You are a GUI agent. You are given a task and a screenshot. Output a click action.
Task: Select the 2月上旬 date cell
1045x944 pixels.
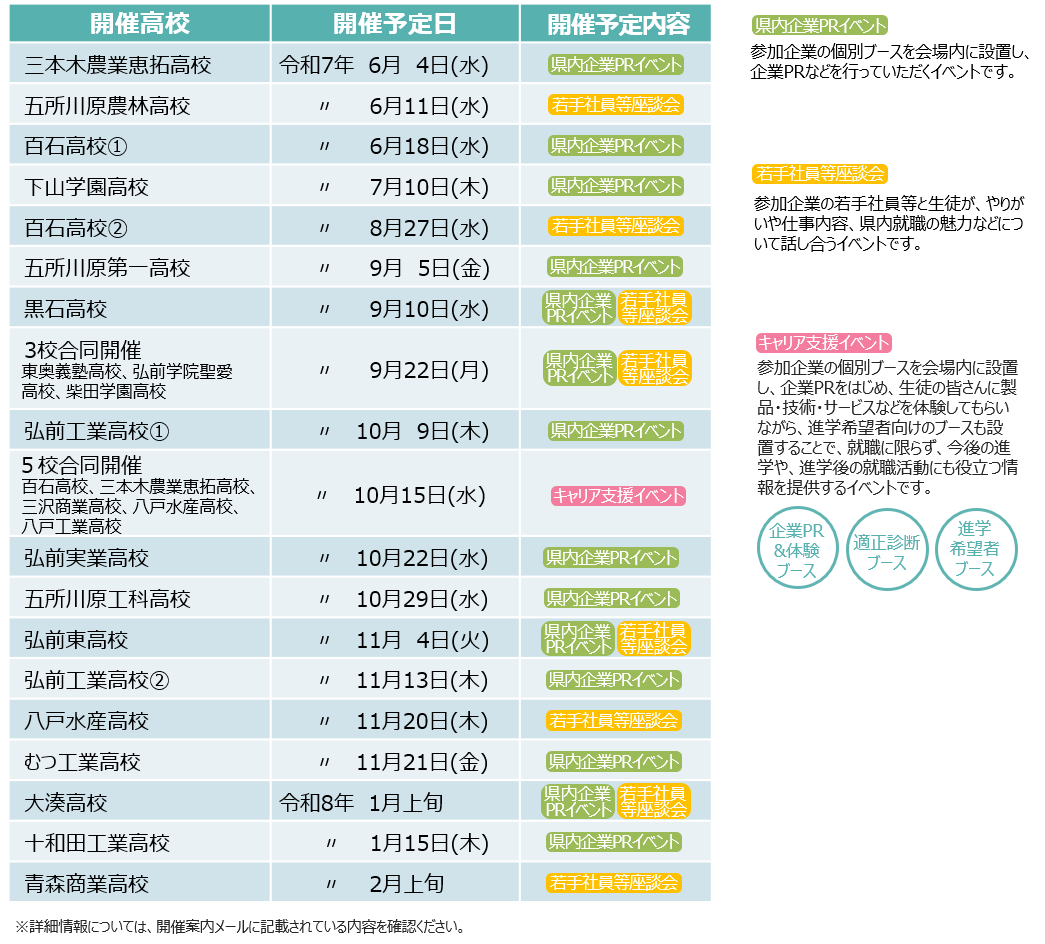(395, 883)
